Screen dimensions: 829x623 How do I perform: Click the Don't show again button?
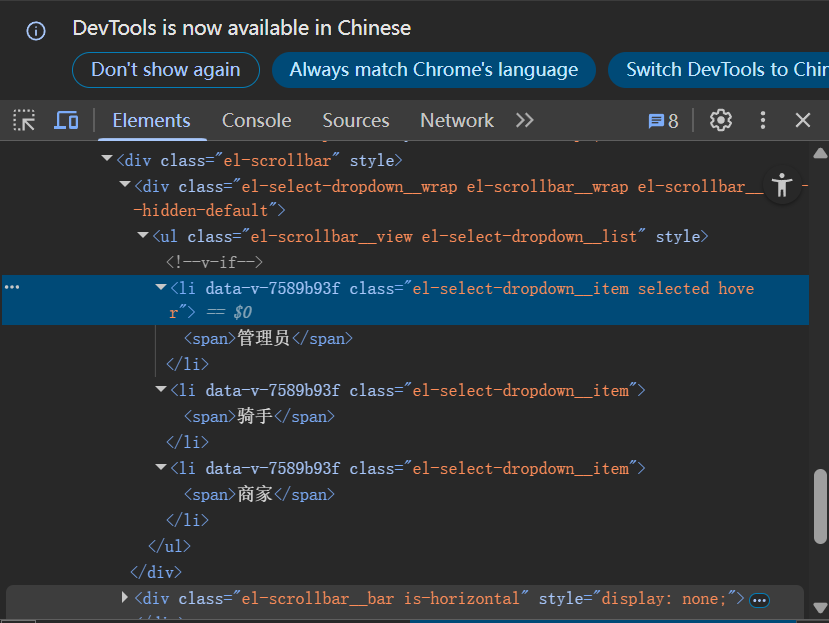point(166,70)
